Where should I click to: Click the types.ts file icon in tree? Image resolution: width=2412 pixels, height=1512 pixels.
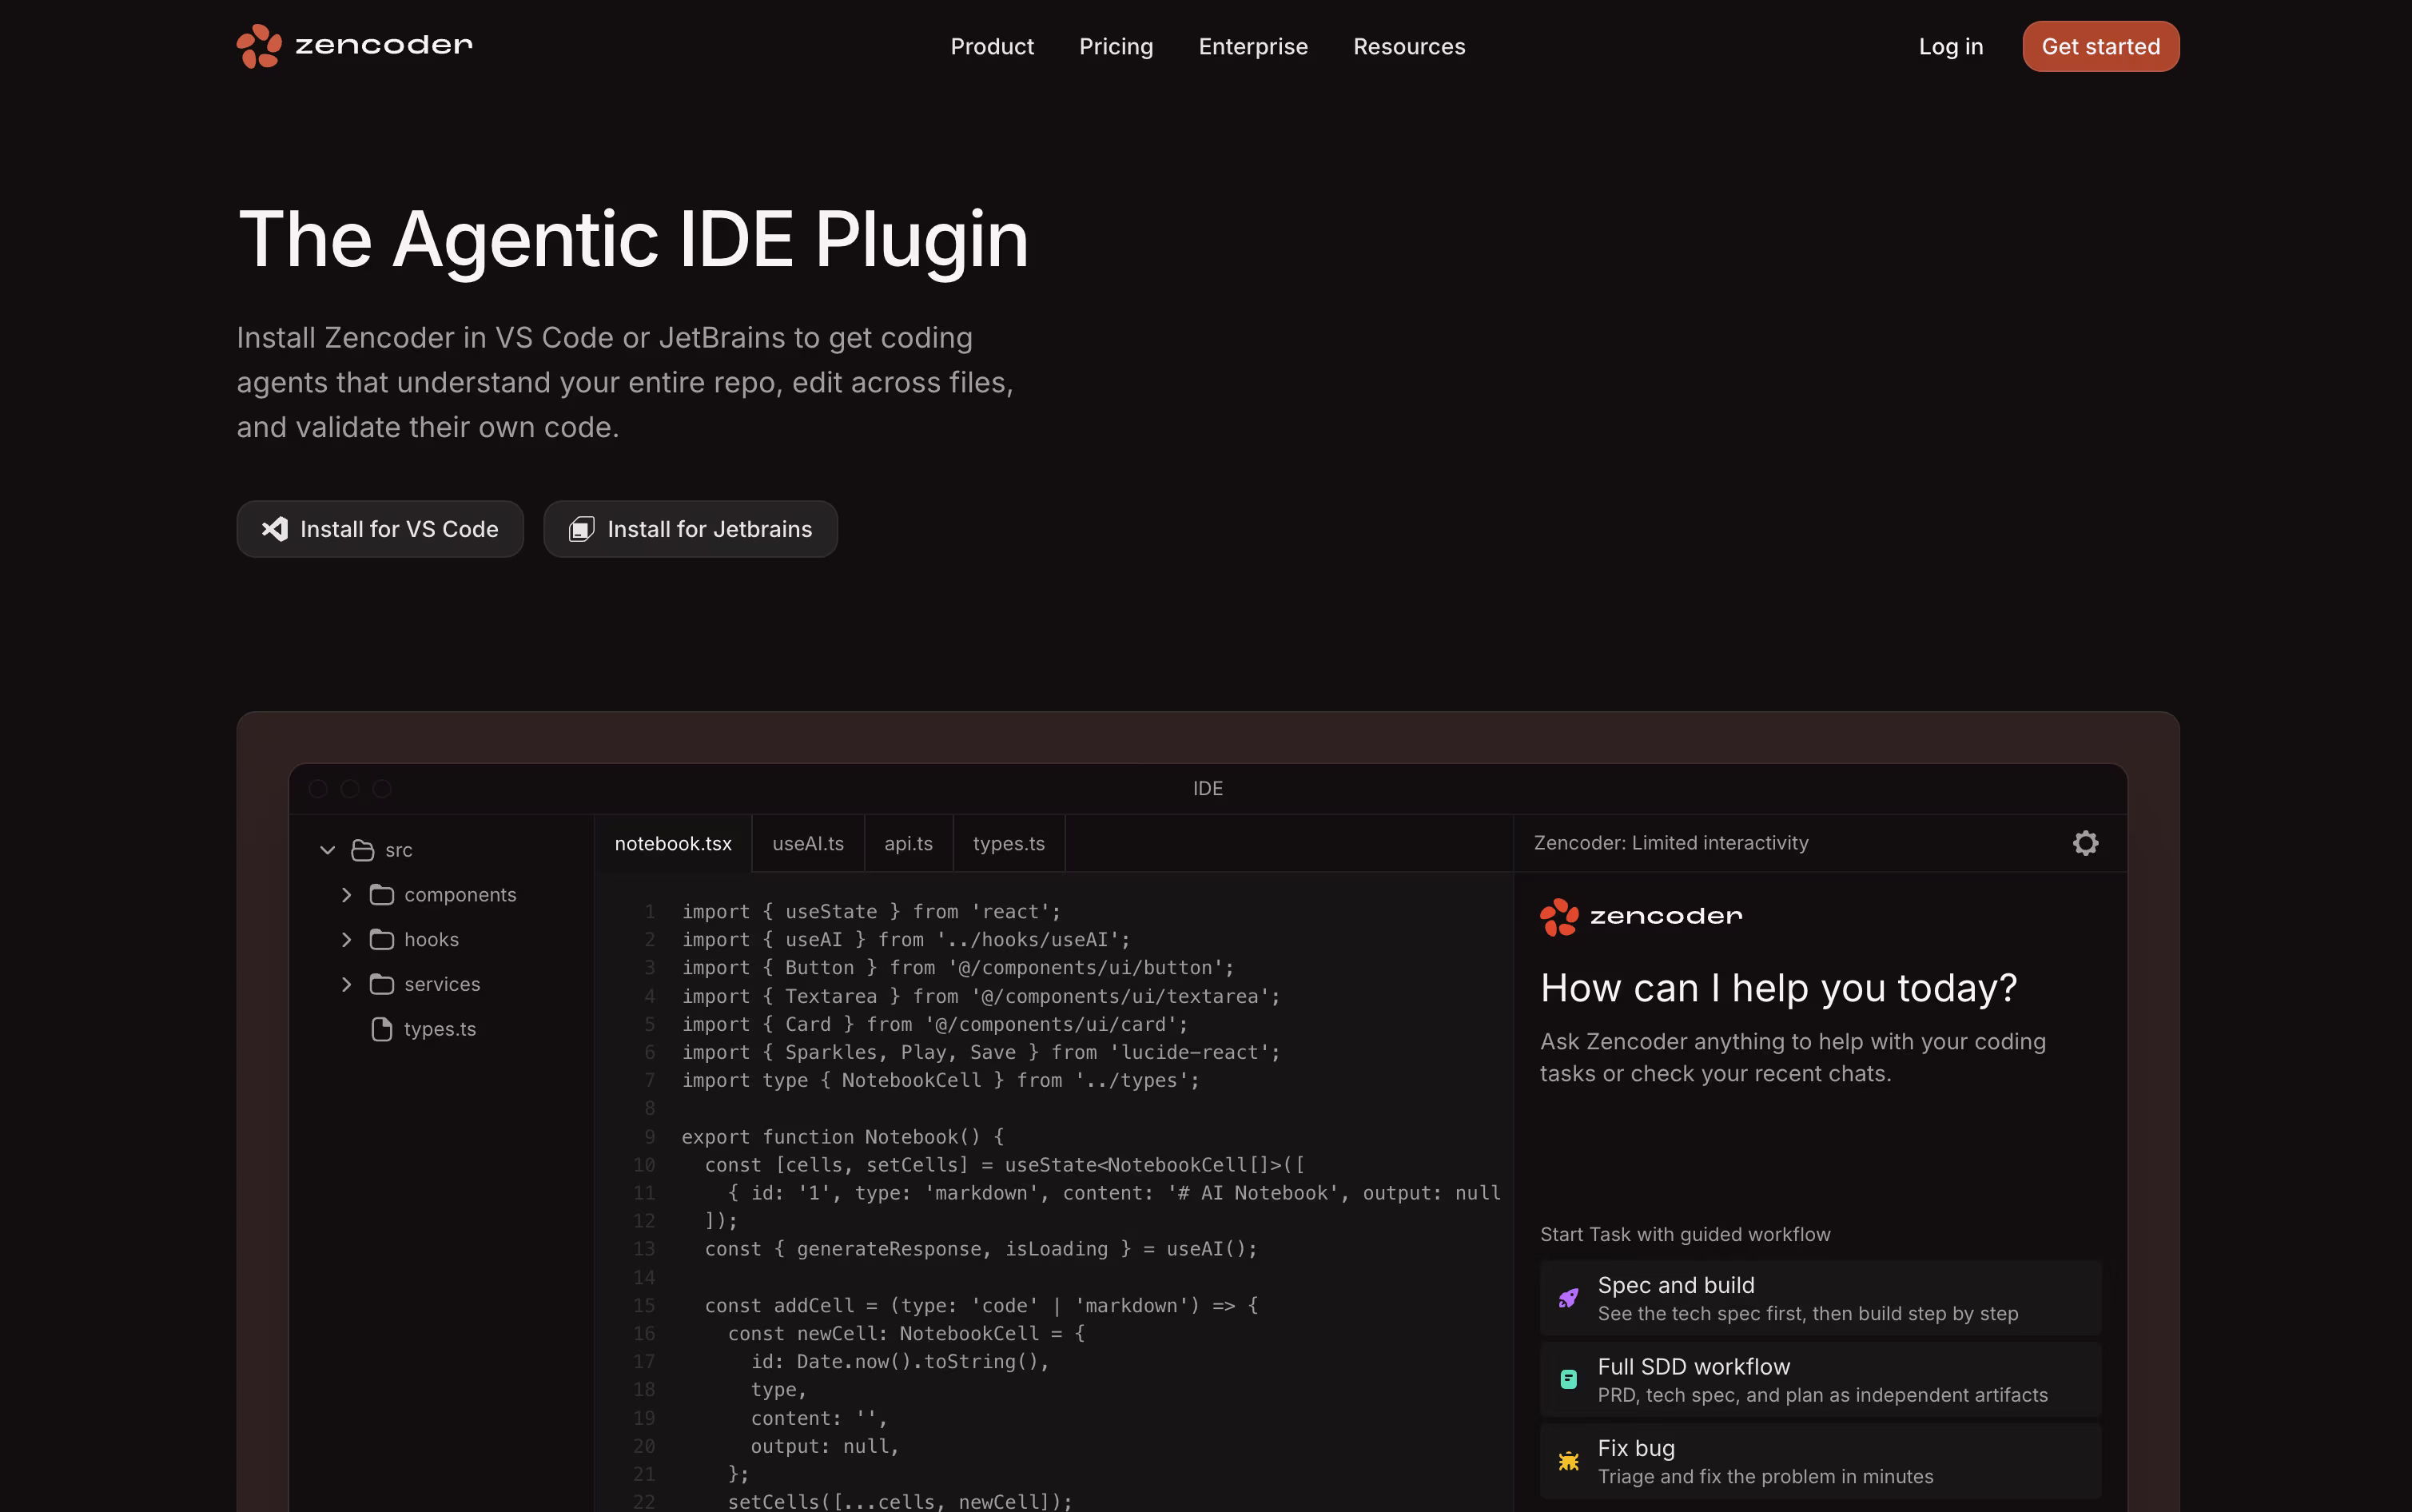(382, 1029)
